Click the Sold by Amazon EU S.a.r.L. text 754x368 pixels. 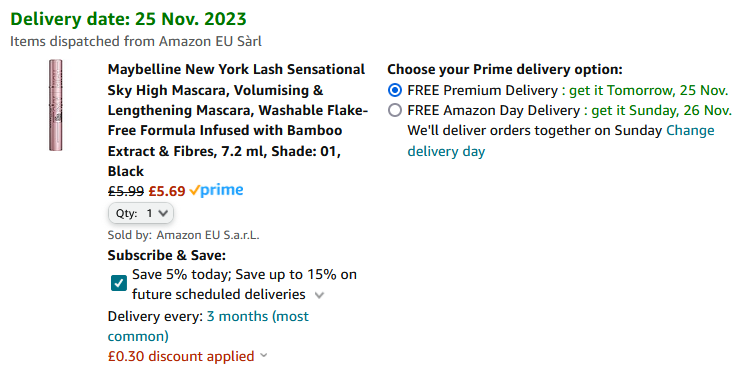point(184,236)
